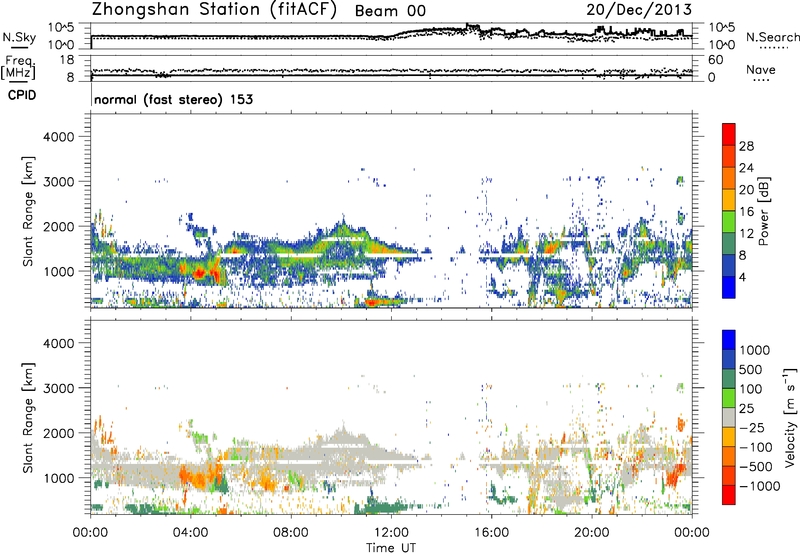This screenshot has width=800, height=554.
Task: Click the '12:00' time axis label
Action: coord(391,533)
